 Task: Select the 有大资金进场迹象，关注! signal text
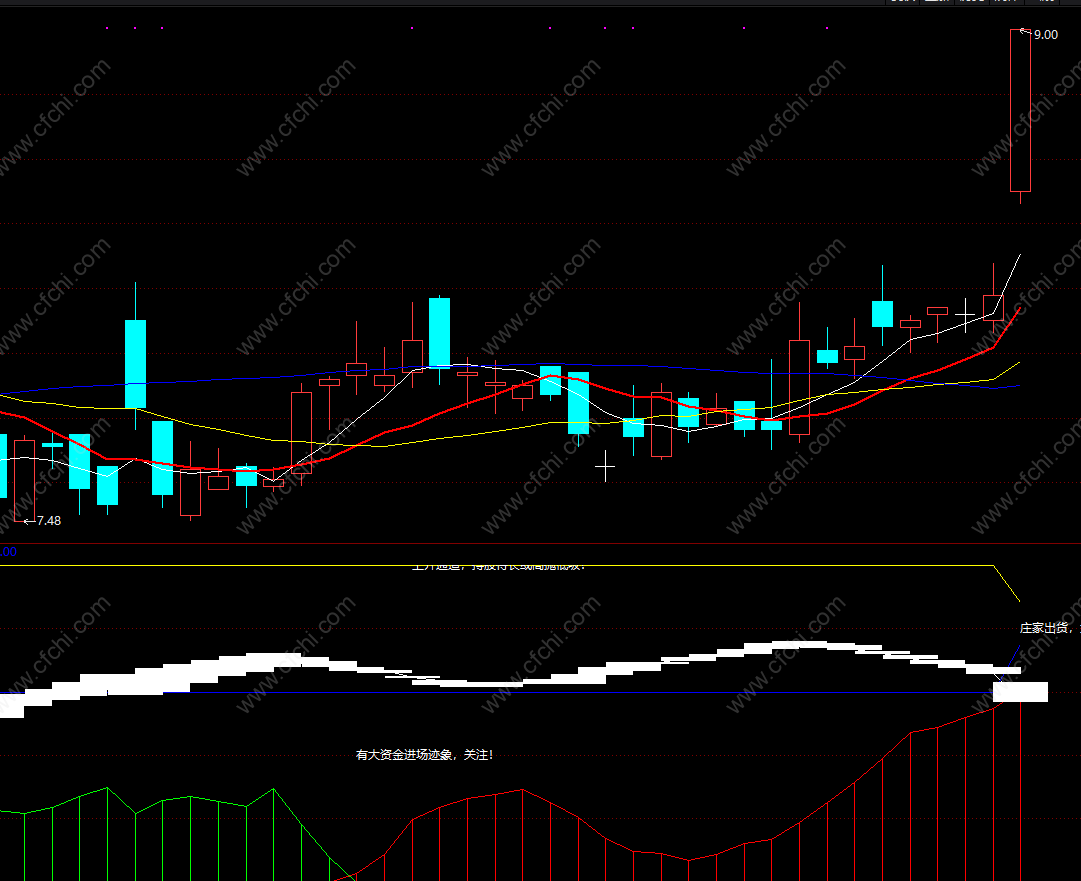click(424, 755)
